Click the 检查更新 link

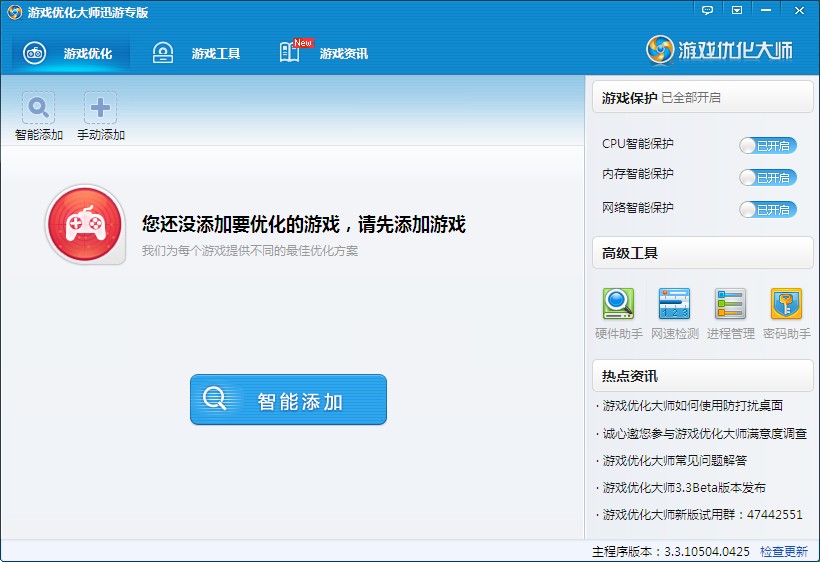point(783,551)
